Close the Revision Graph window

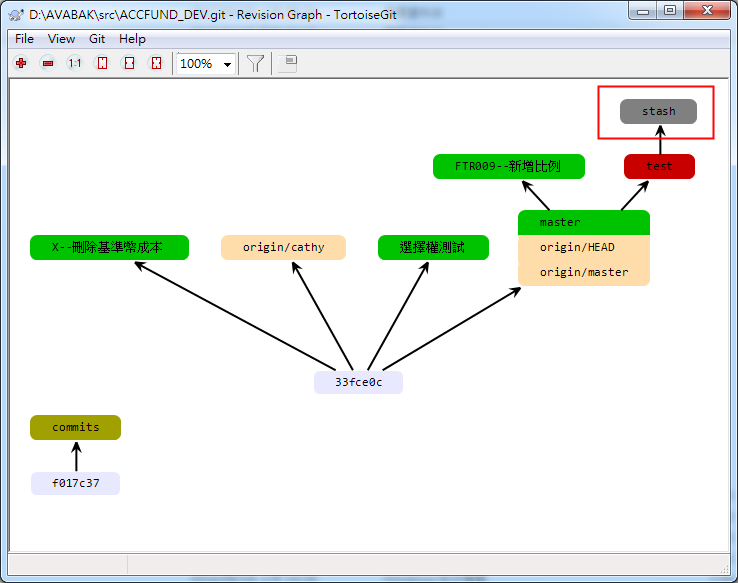click(x=707, y=11)
